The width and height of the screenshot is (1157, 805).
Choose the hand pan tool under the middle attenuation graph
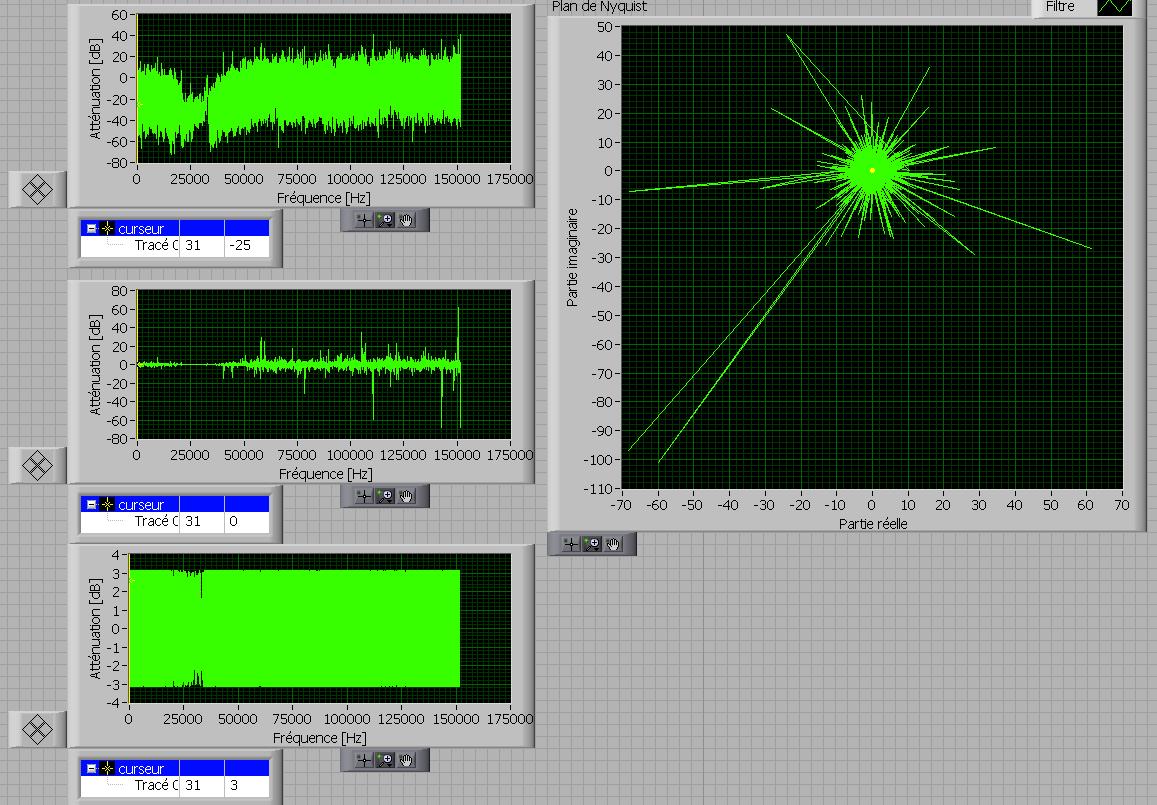click(x=407, y=496)
